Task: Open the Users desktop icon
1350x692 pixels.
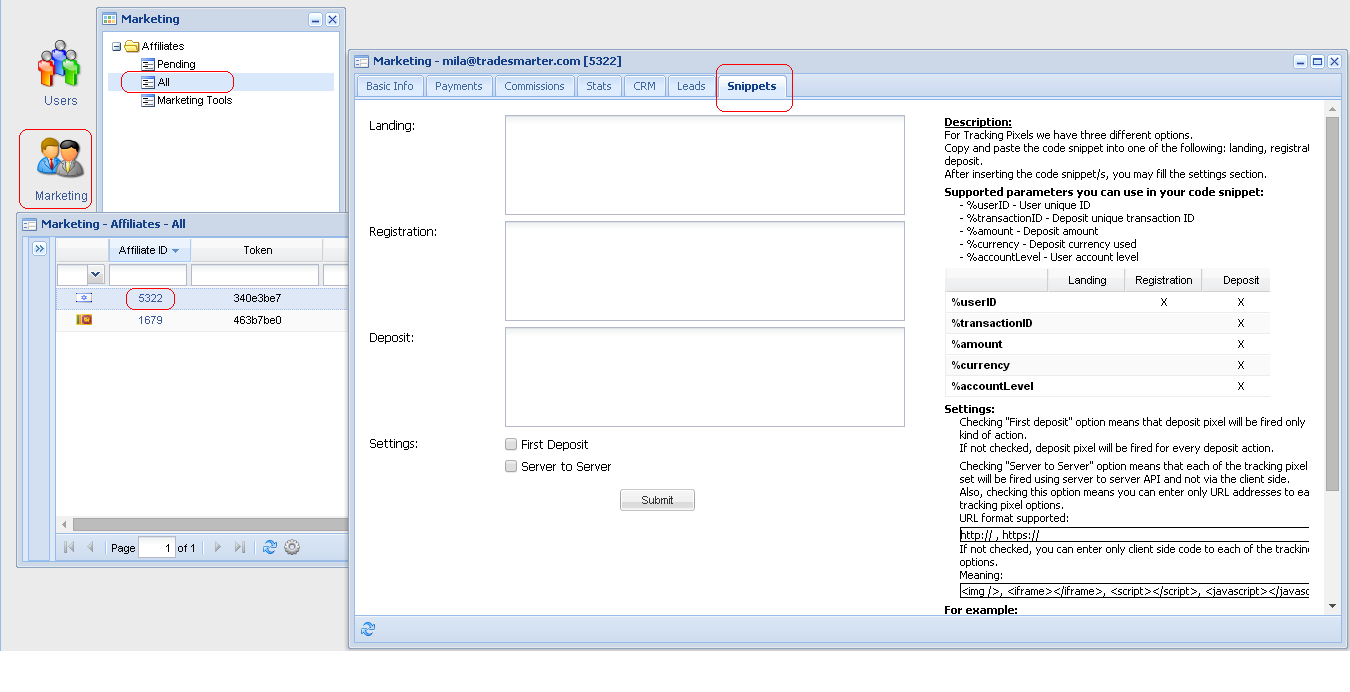Action: [60, 73]
